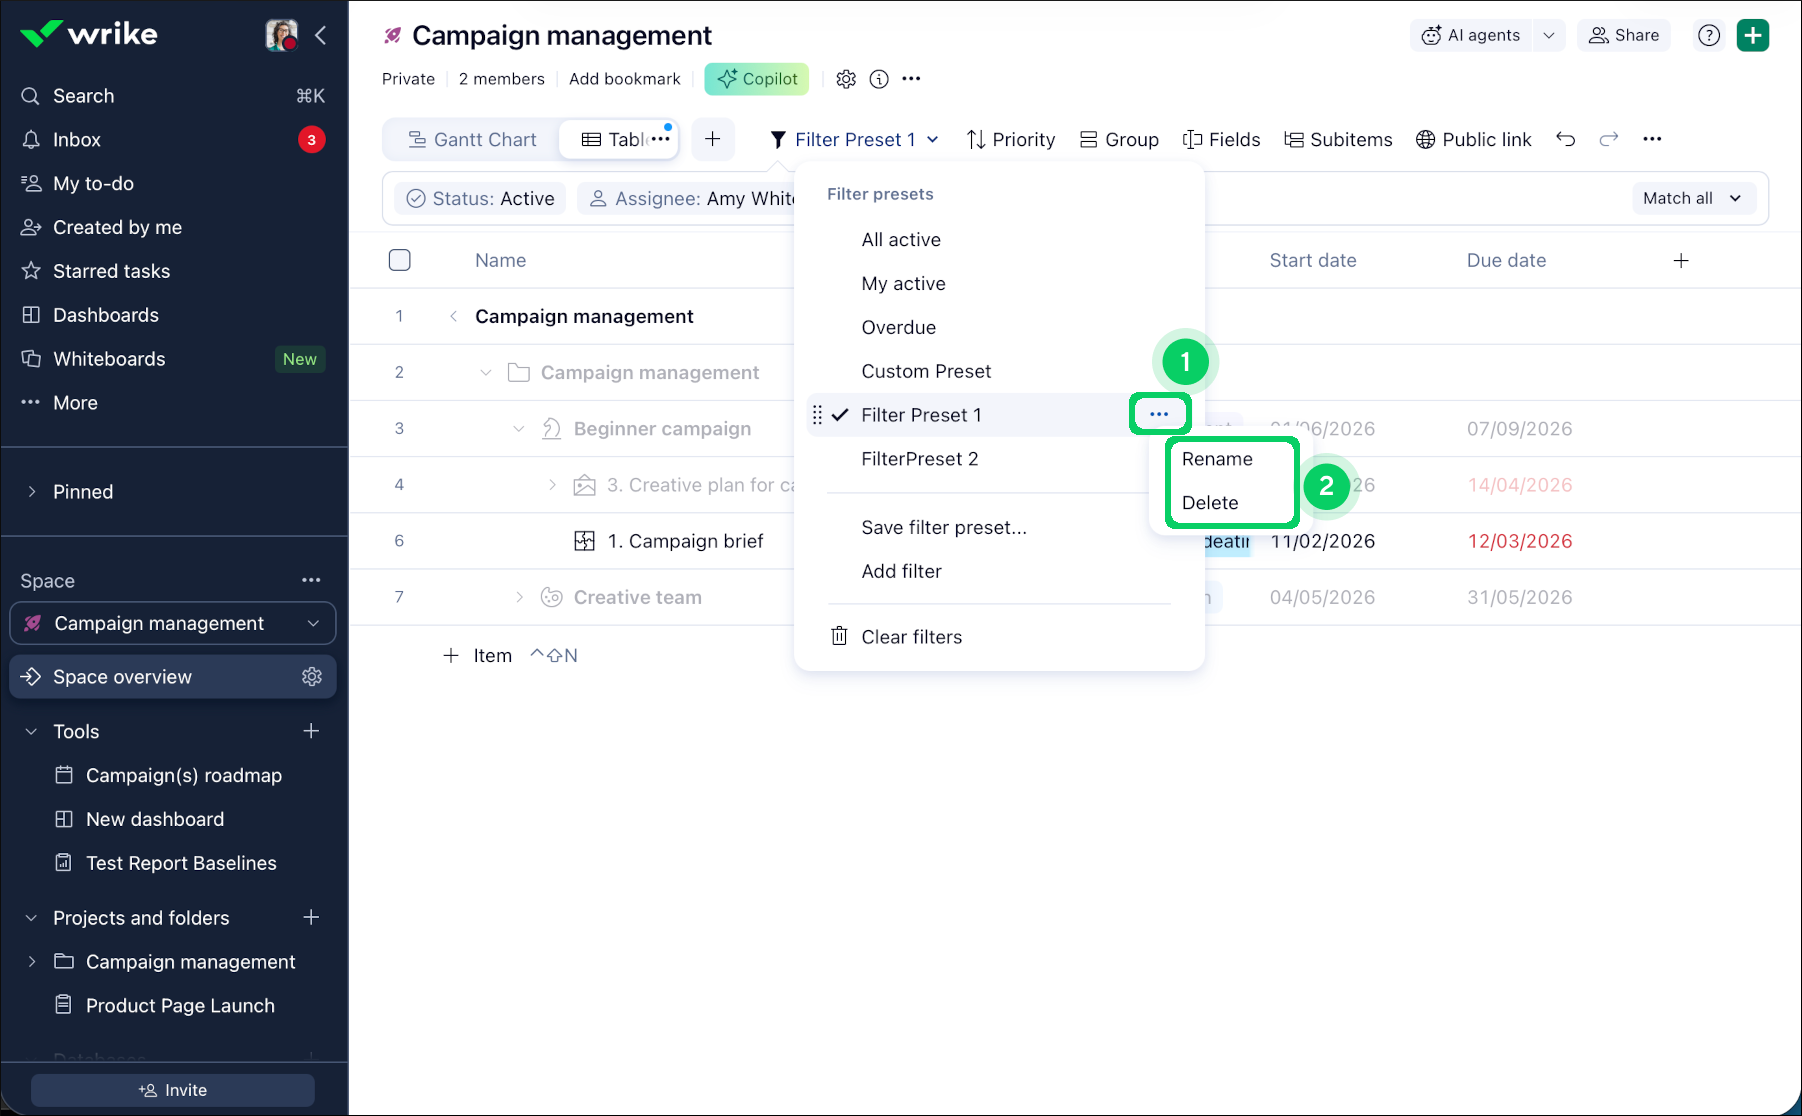1802x1116 pixels.
Task: Open Subitems options
Action: tap(1338, 140)
